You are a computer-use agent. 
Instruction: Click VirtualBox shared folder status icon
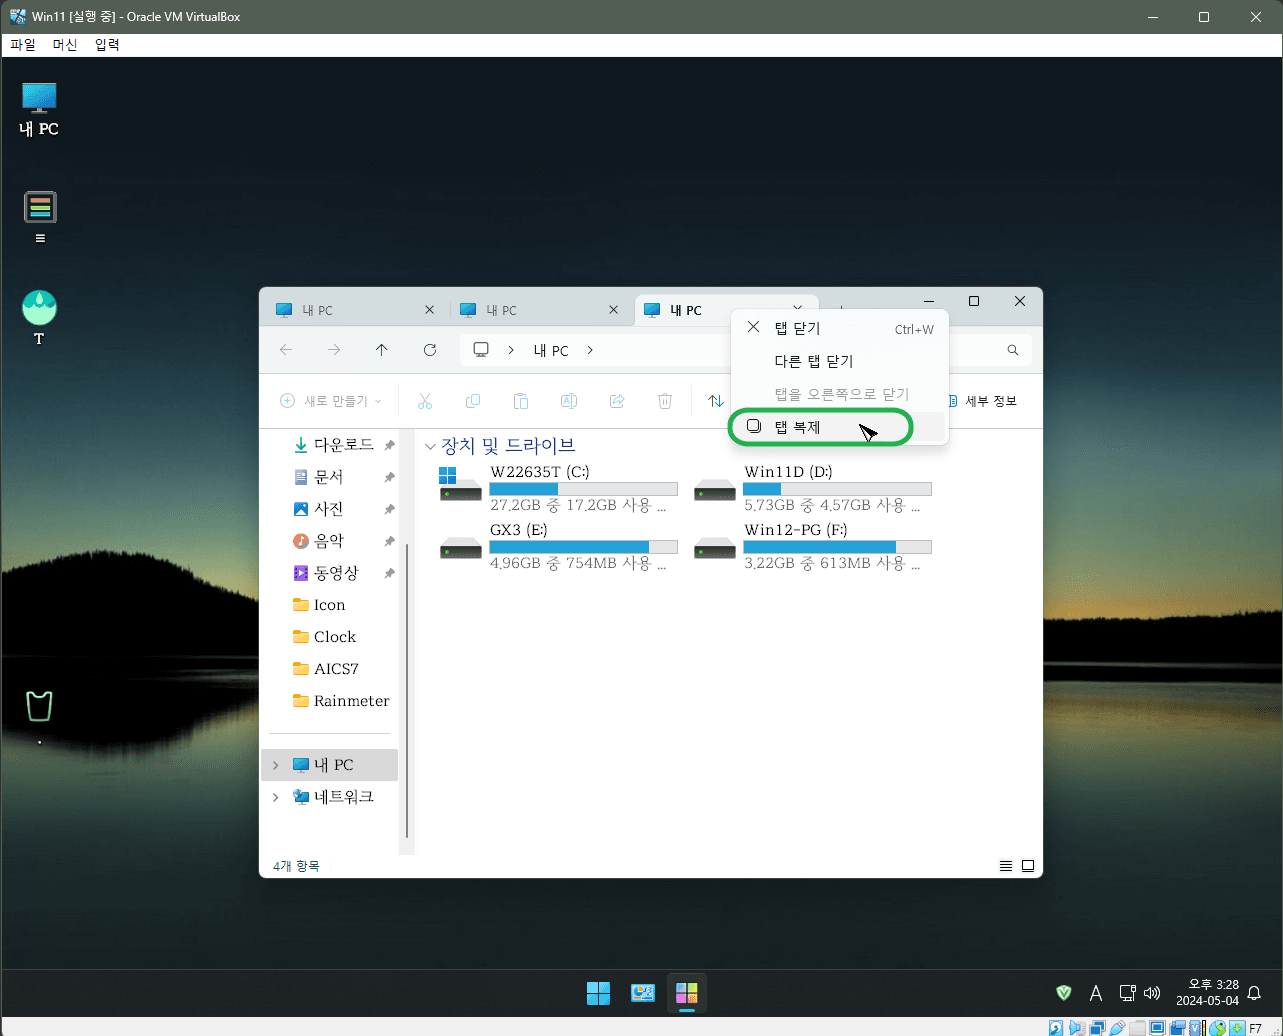coord(1138,1027)
